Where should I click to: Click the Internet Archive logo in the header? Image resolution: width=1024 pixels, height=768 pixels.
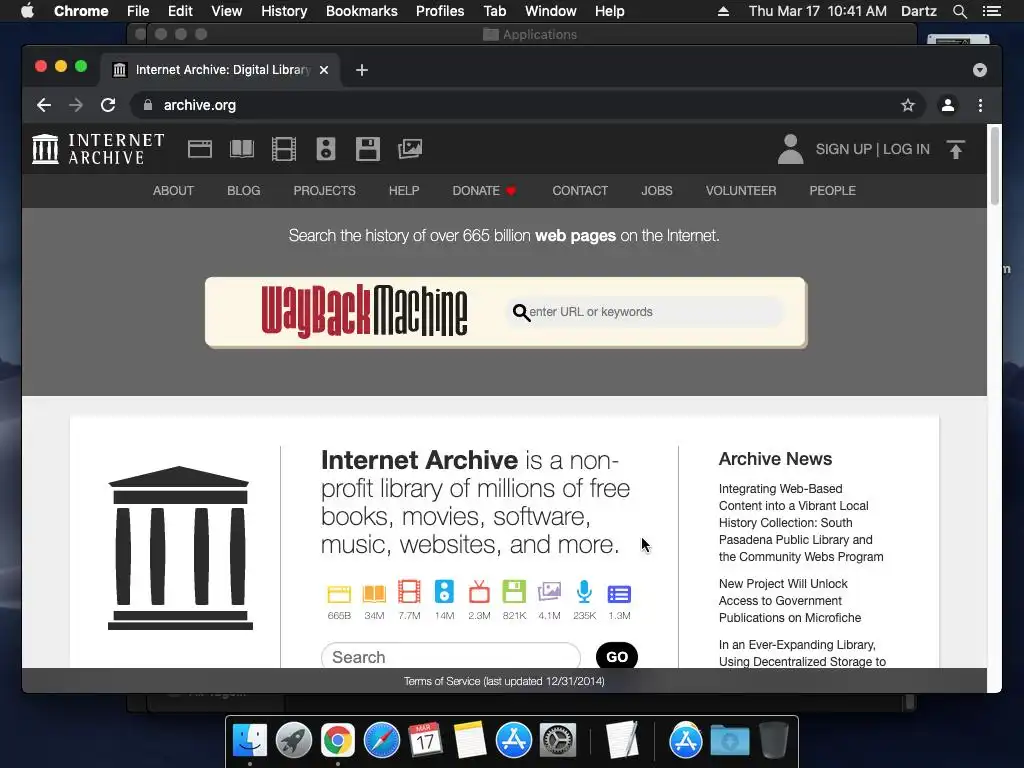(98, 149)
